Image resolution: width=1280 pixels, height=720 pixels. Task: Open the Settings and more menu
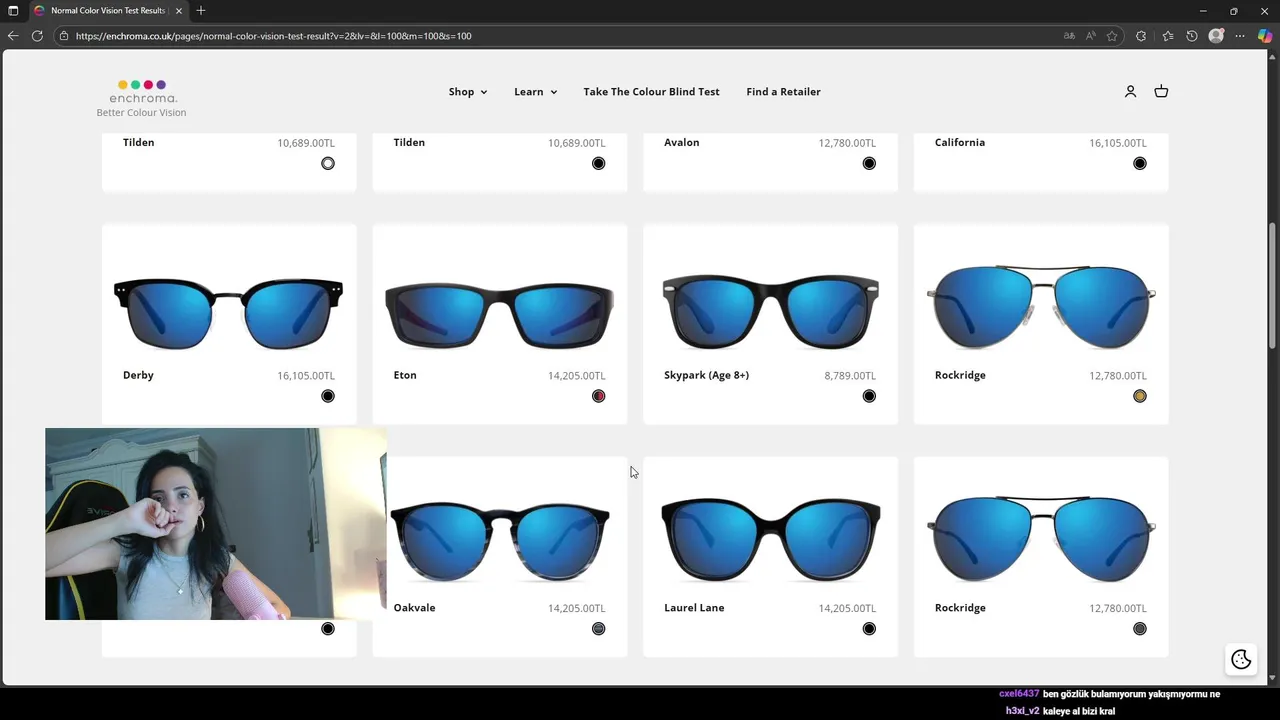point(1240,36)
